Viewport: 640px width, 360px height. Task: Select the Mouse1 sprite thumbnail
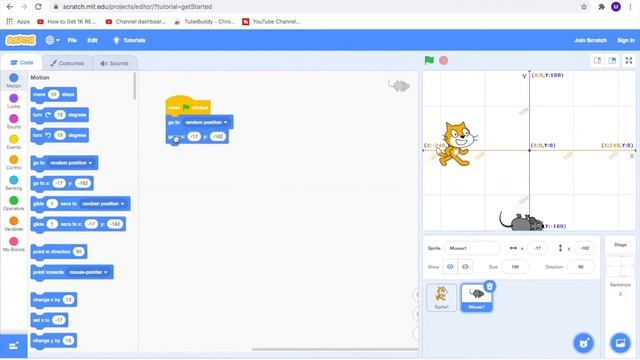(476, 298)
